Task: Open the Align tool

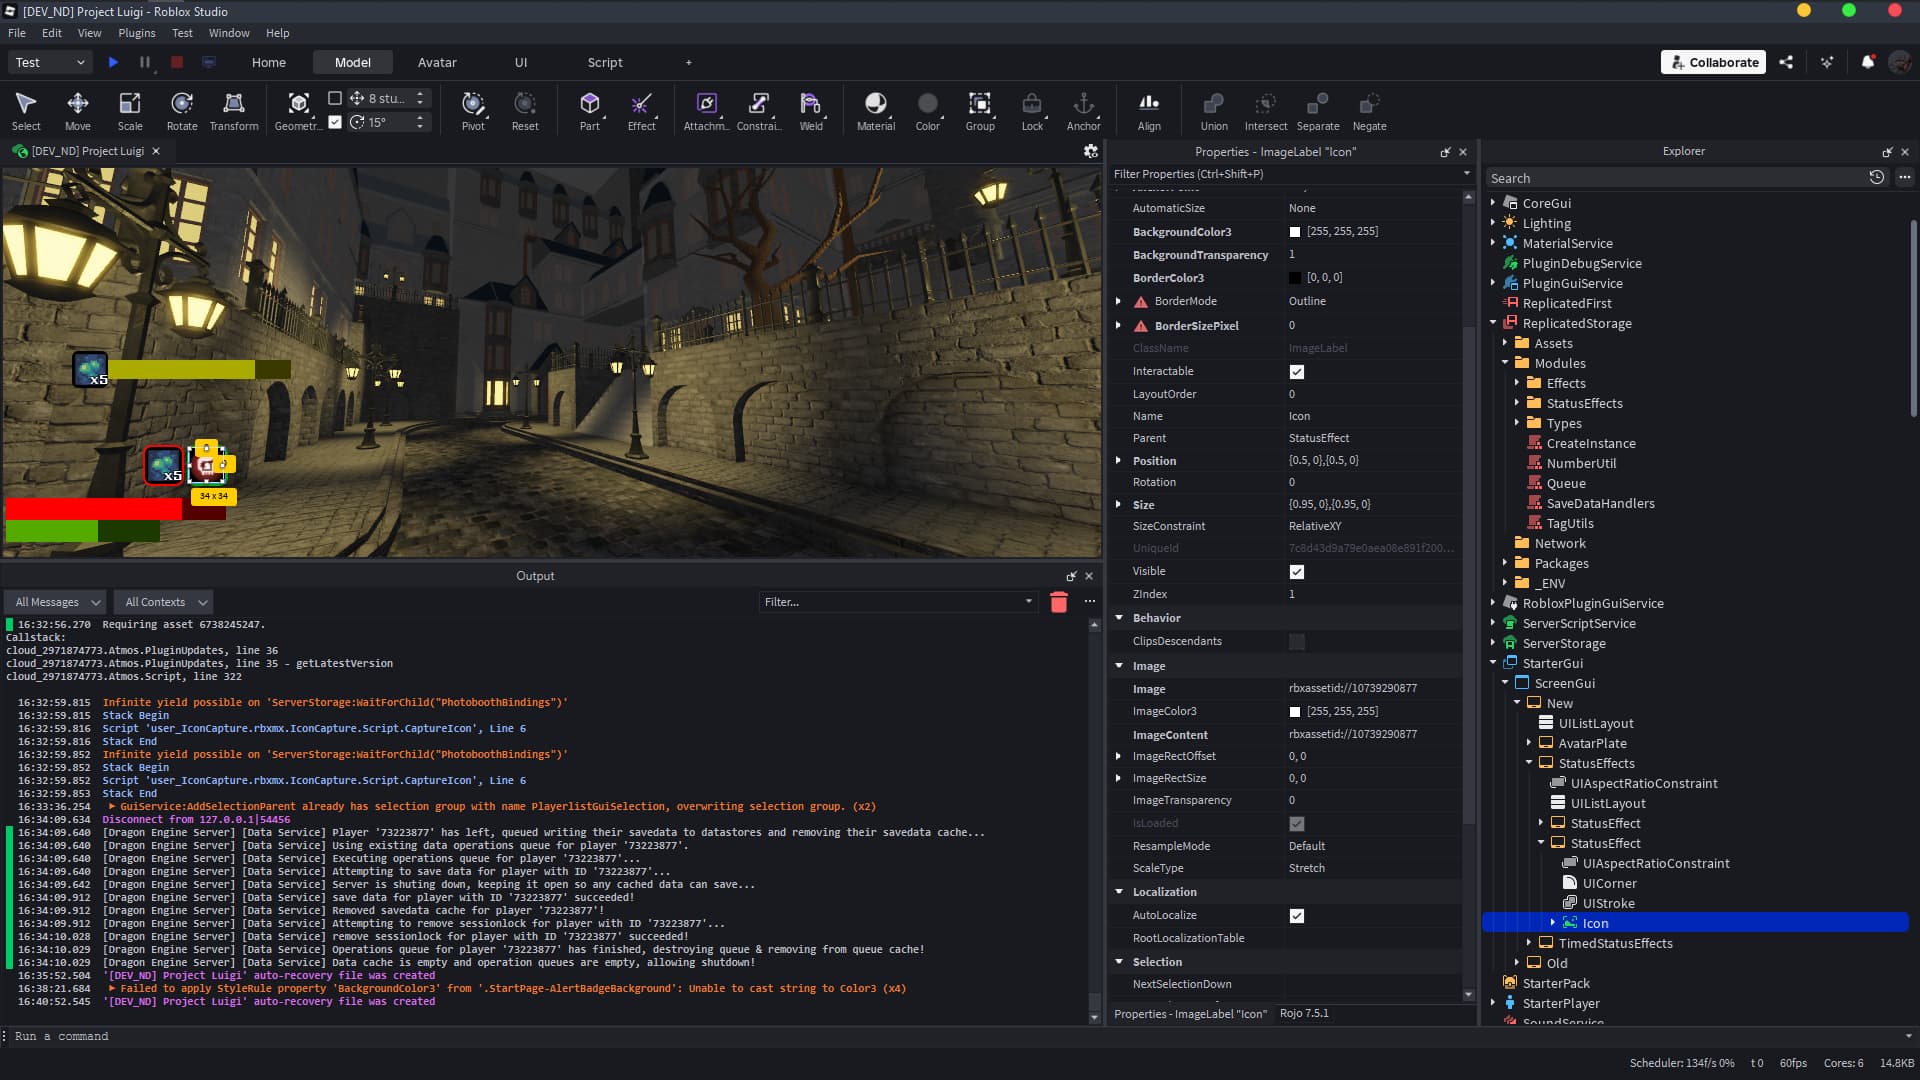Action: (x=1148, y=110)
